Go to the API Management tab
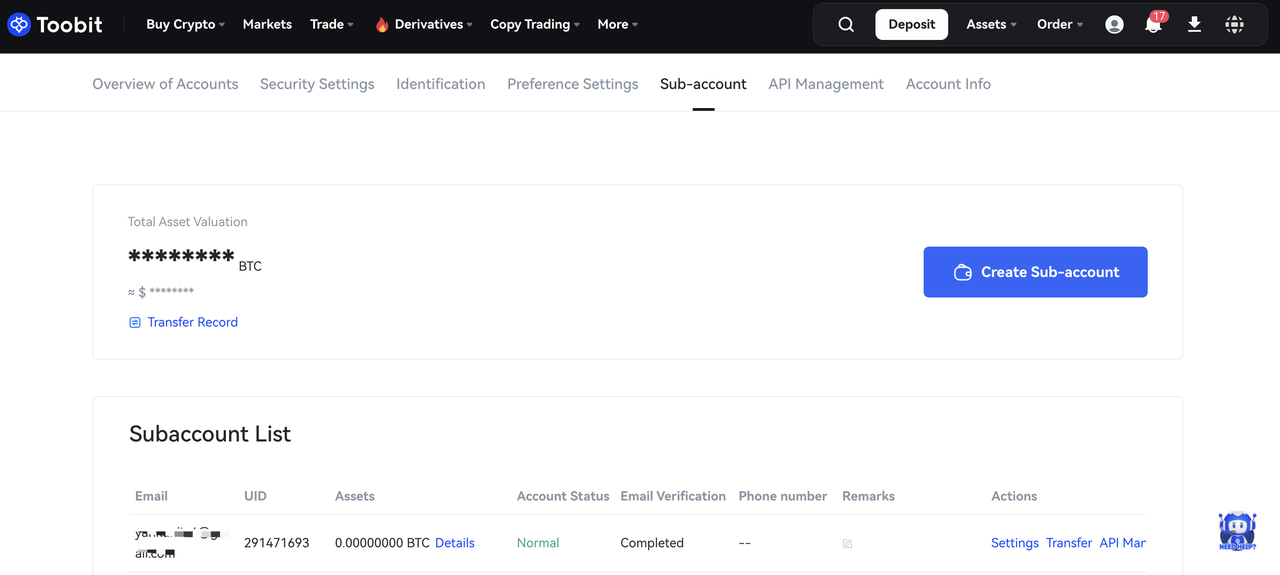The height and width of the screenshot is (575, 1280). pos(826,84)
